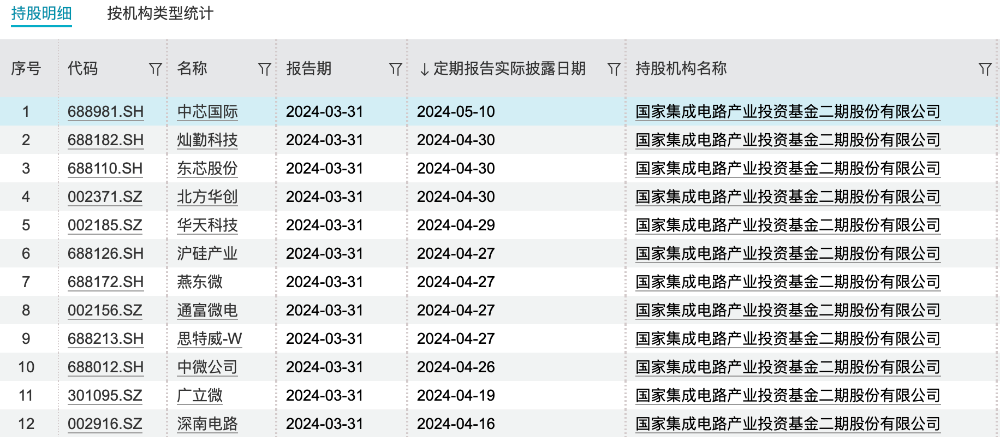Open stock code 688110.SH

tap(106, 168)
